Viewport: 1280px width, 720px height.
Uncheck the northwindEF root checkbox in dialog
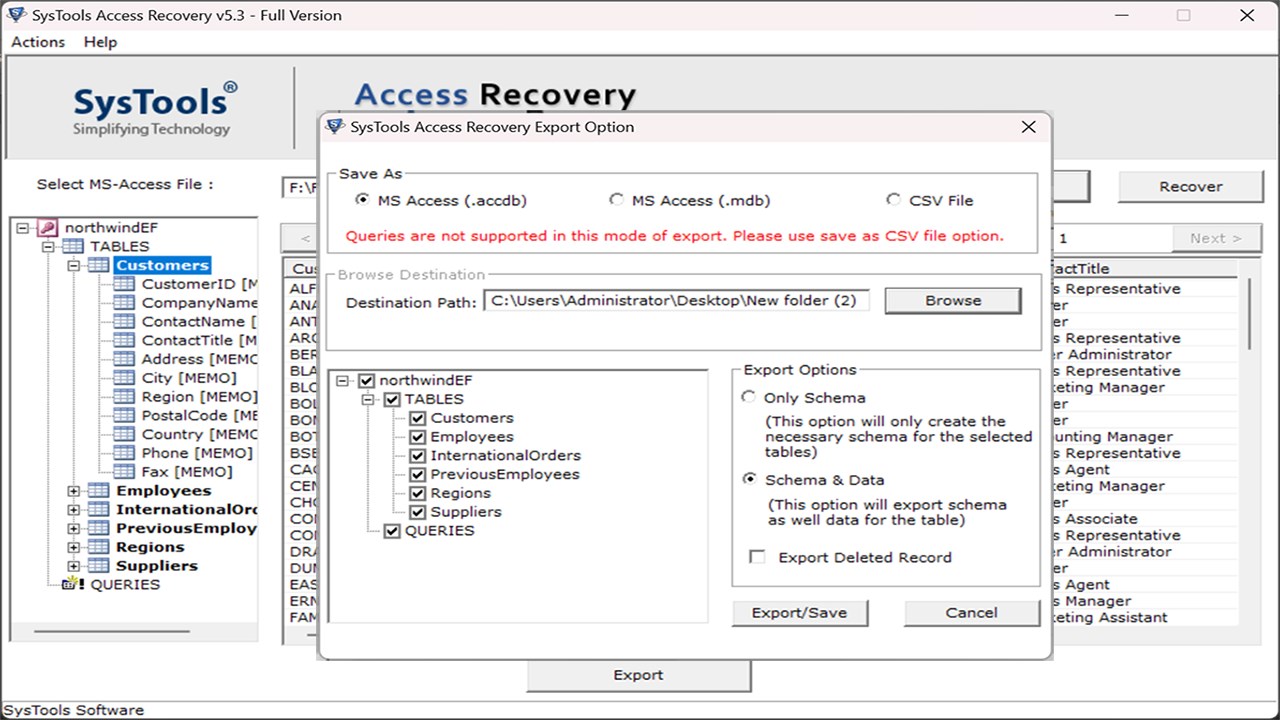[x=366, y=380]
